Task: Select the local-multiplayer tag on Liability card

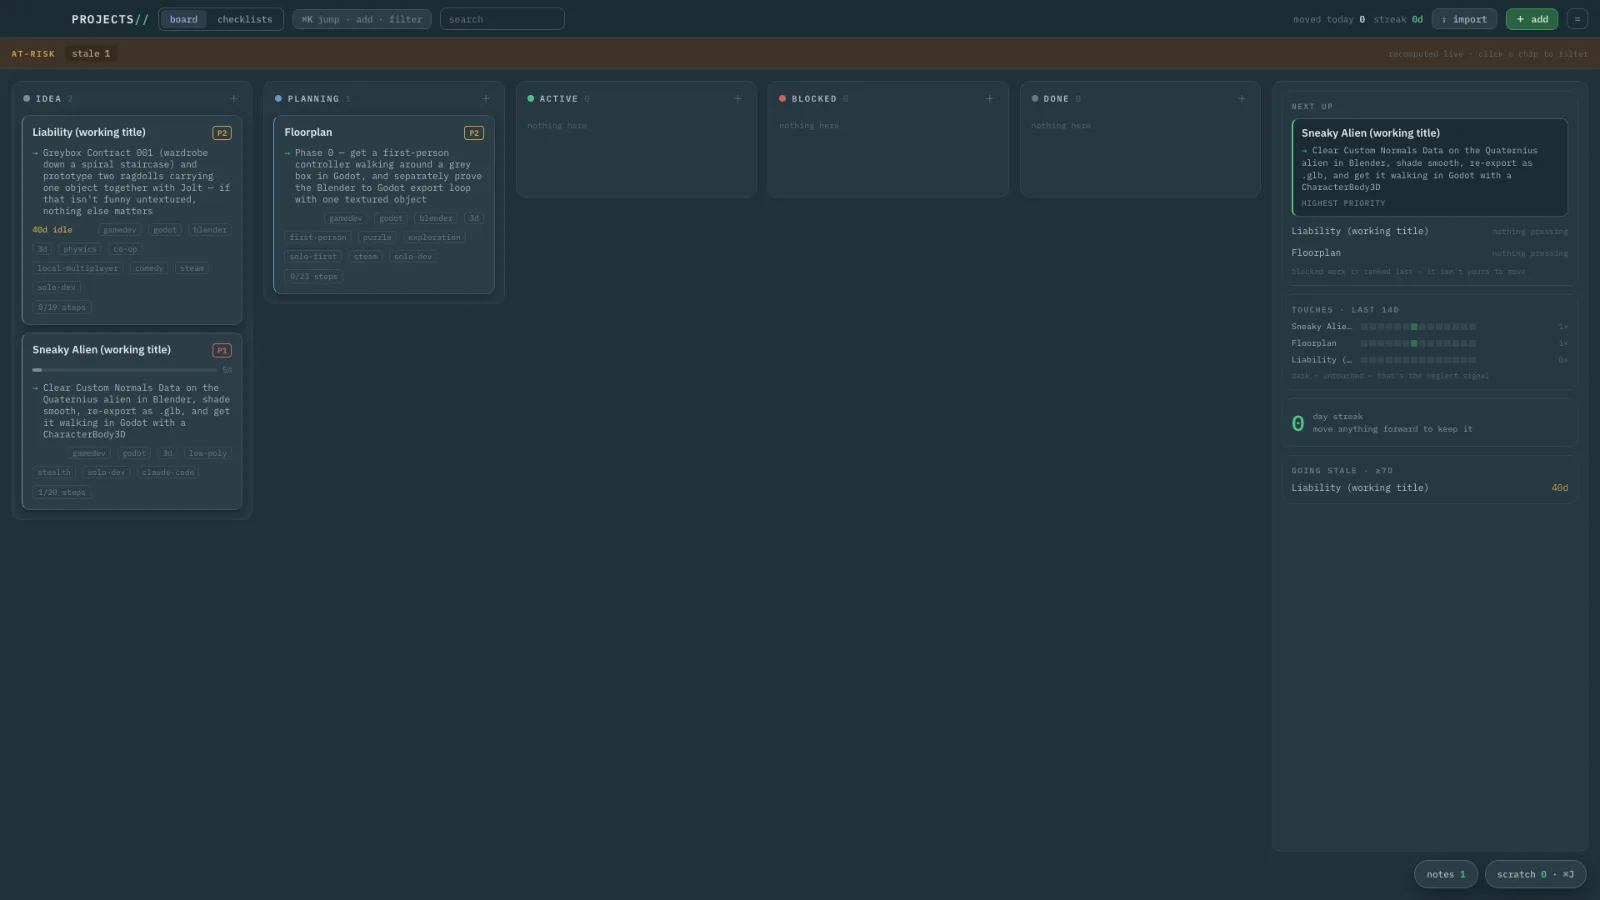Action: [78, 268]
